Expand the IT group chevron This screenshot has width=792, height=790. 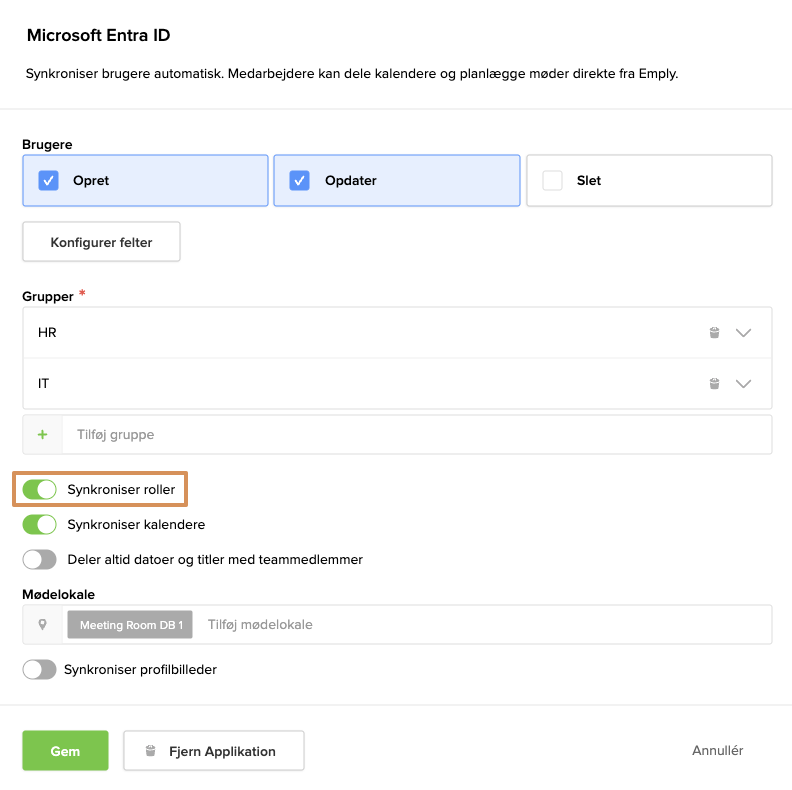[743, 383]
